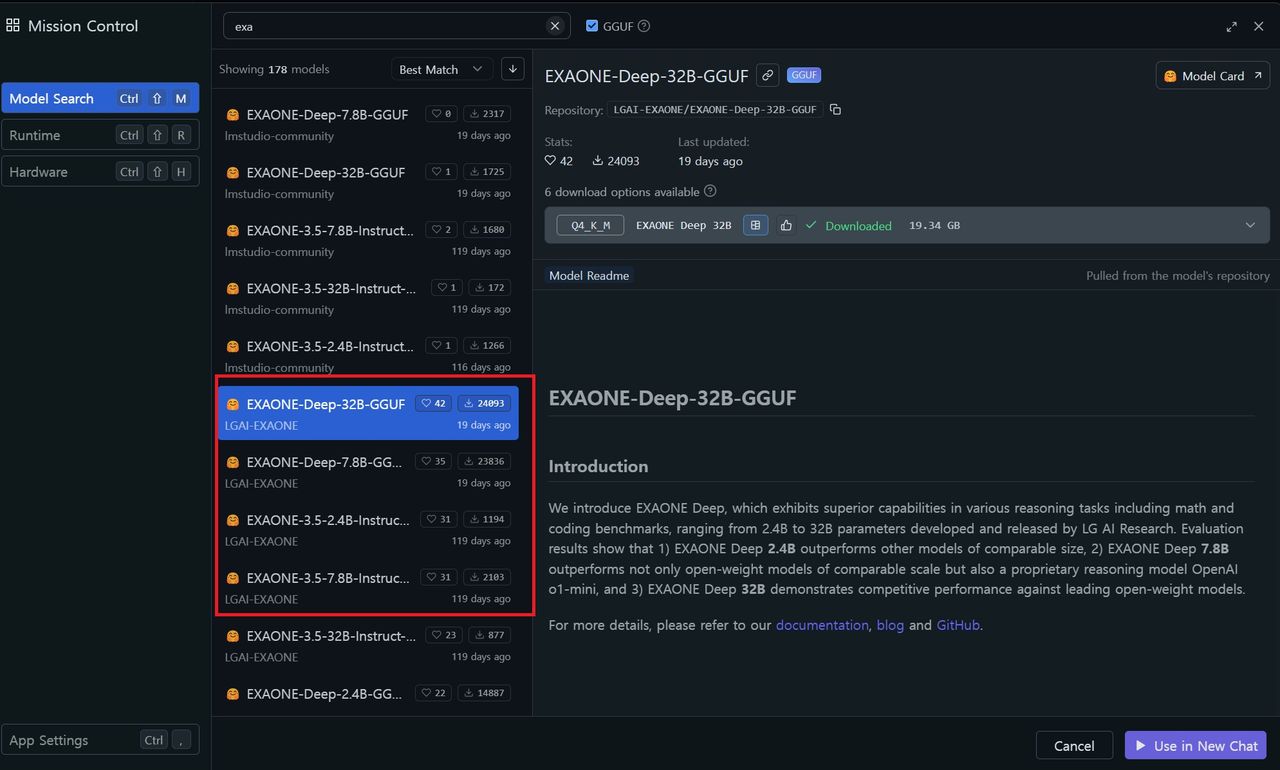Select lmstudio-community EXAONE-Deep-7.8B-GGUF model
Screen dimensions: 1280x770
point(368,124)
